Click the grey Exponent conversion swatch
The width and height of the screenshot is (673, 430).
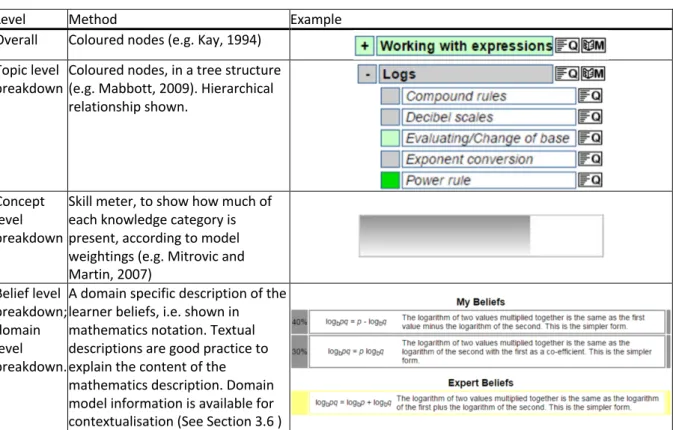tap(390, 159)
